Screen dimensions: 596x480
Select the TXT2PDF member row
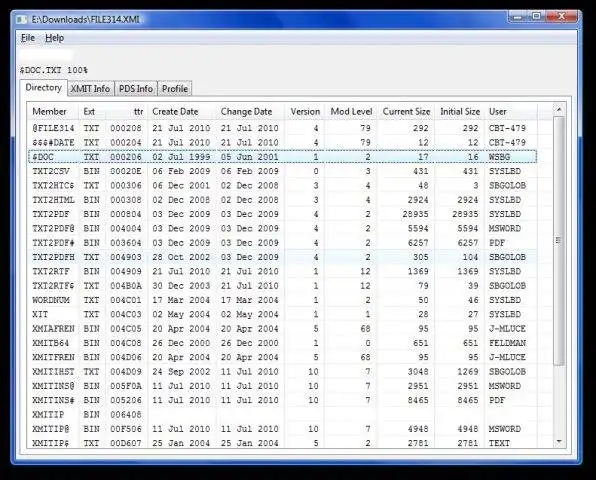coord(282,214)
